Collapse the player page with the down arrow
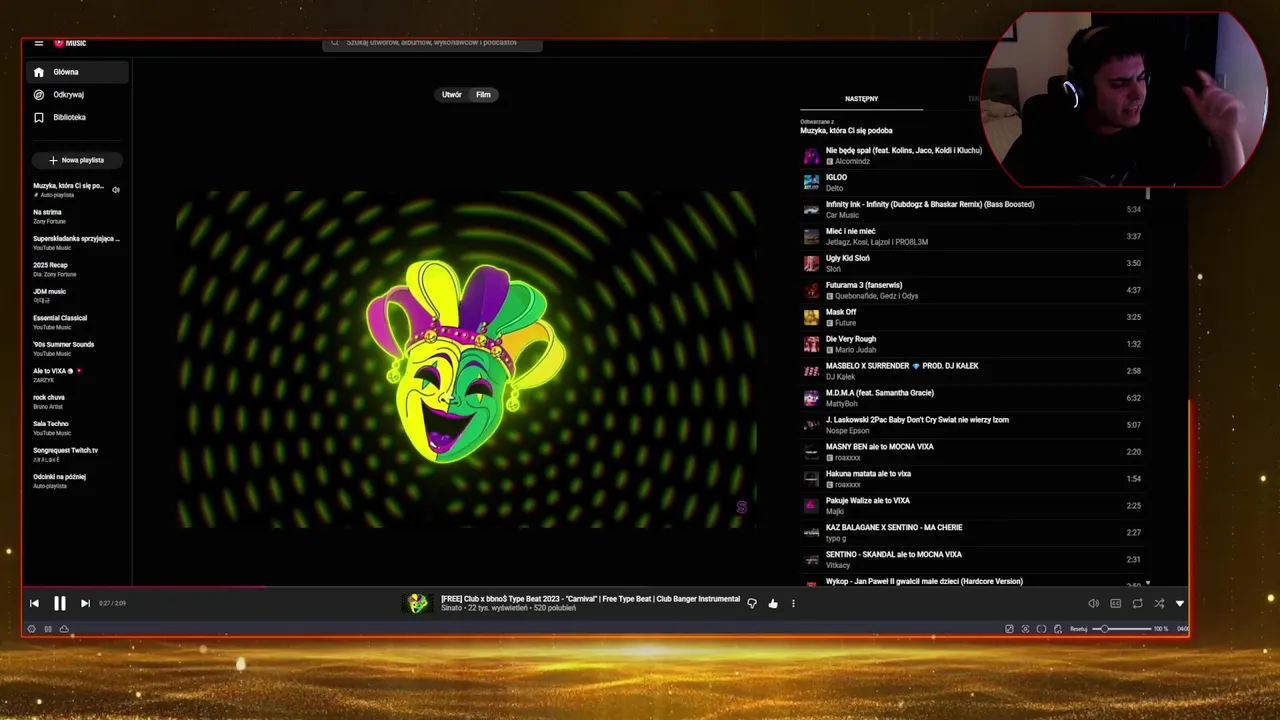Viewport: 1280px width, 720px height. [x=1180, y=603]
